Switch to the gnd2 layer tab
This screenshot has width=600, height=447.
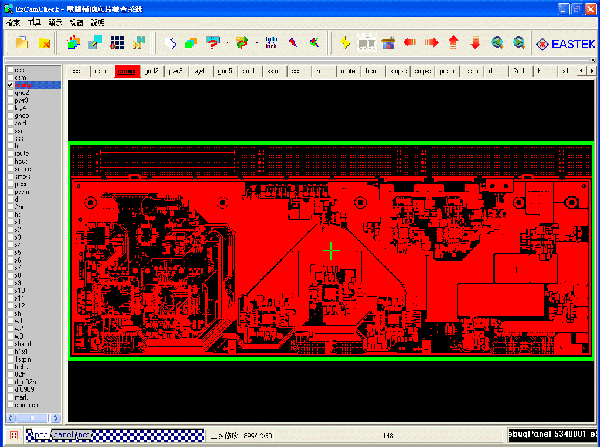click(152, 71)
